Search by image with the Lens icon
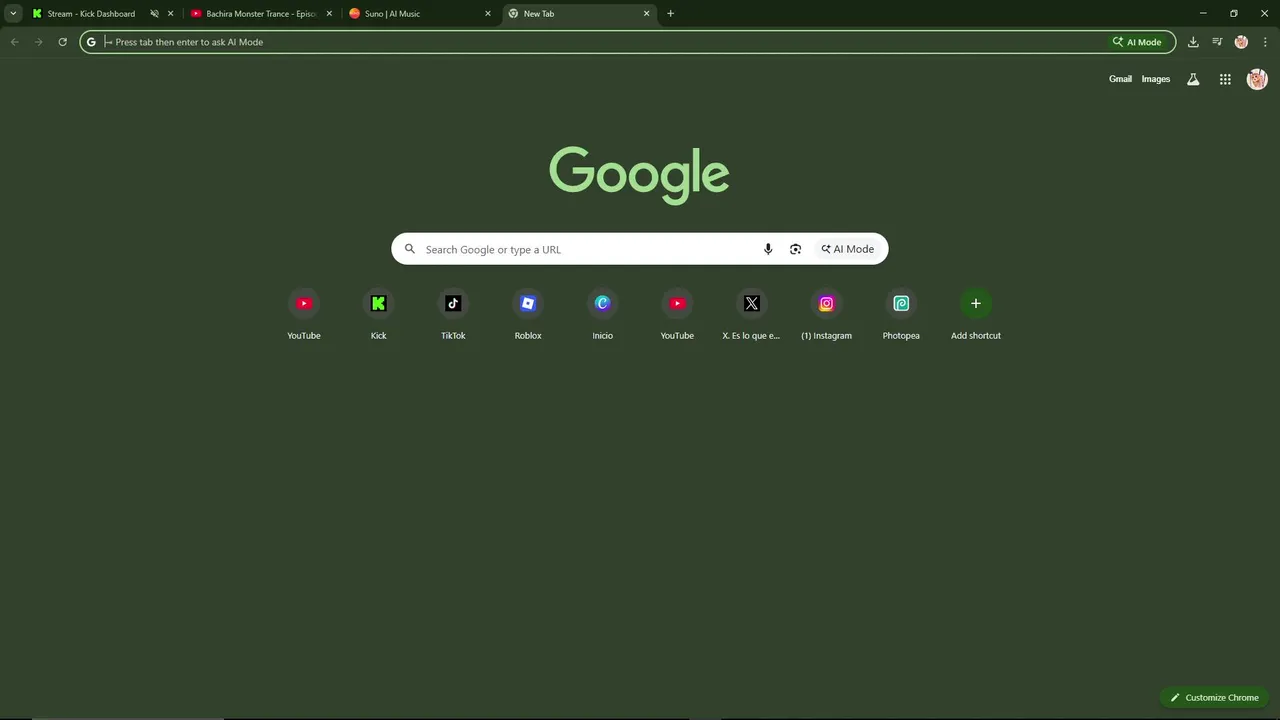Image resolution: width=1280 pixels, height=720 pixels. [x=795, y=249]
